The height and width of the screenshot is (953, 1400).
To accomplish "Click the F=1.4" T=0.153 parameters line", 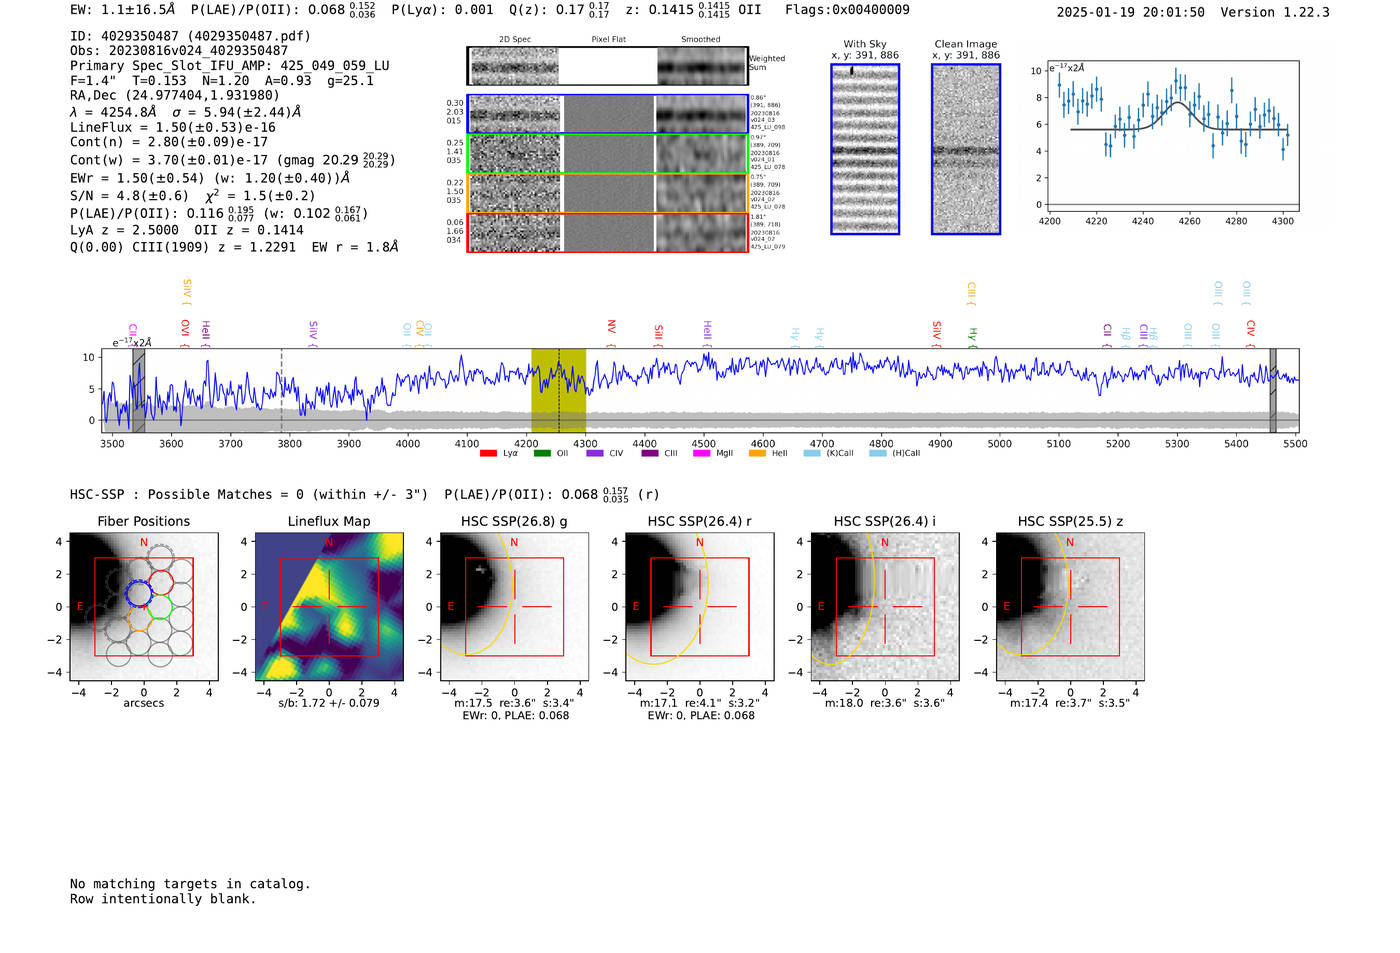I will click(222, 81).
